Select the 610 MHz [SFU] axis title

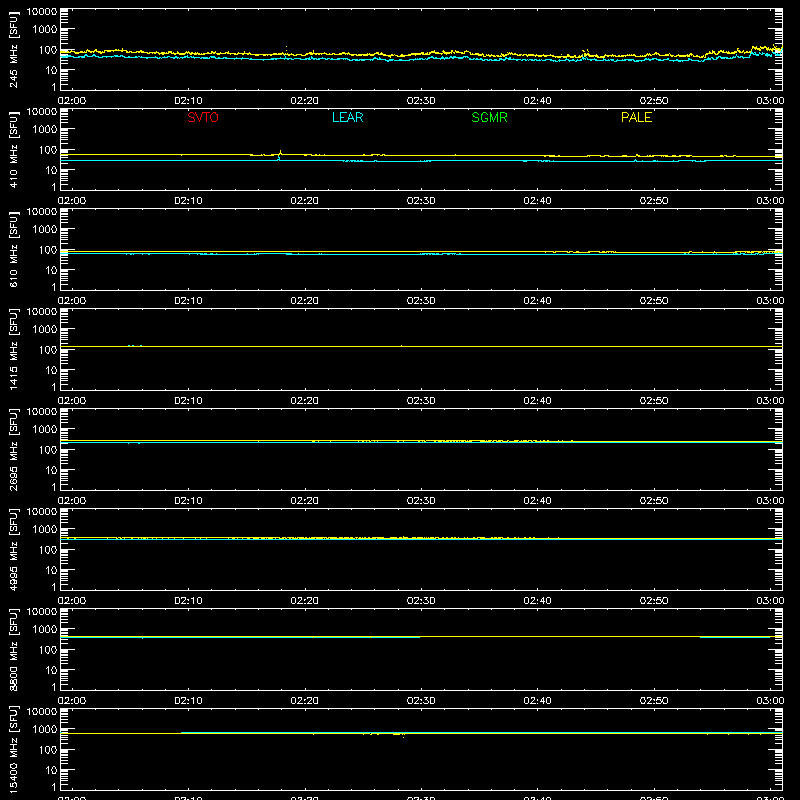[13, 250]
